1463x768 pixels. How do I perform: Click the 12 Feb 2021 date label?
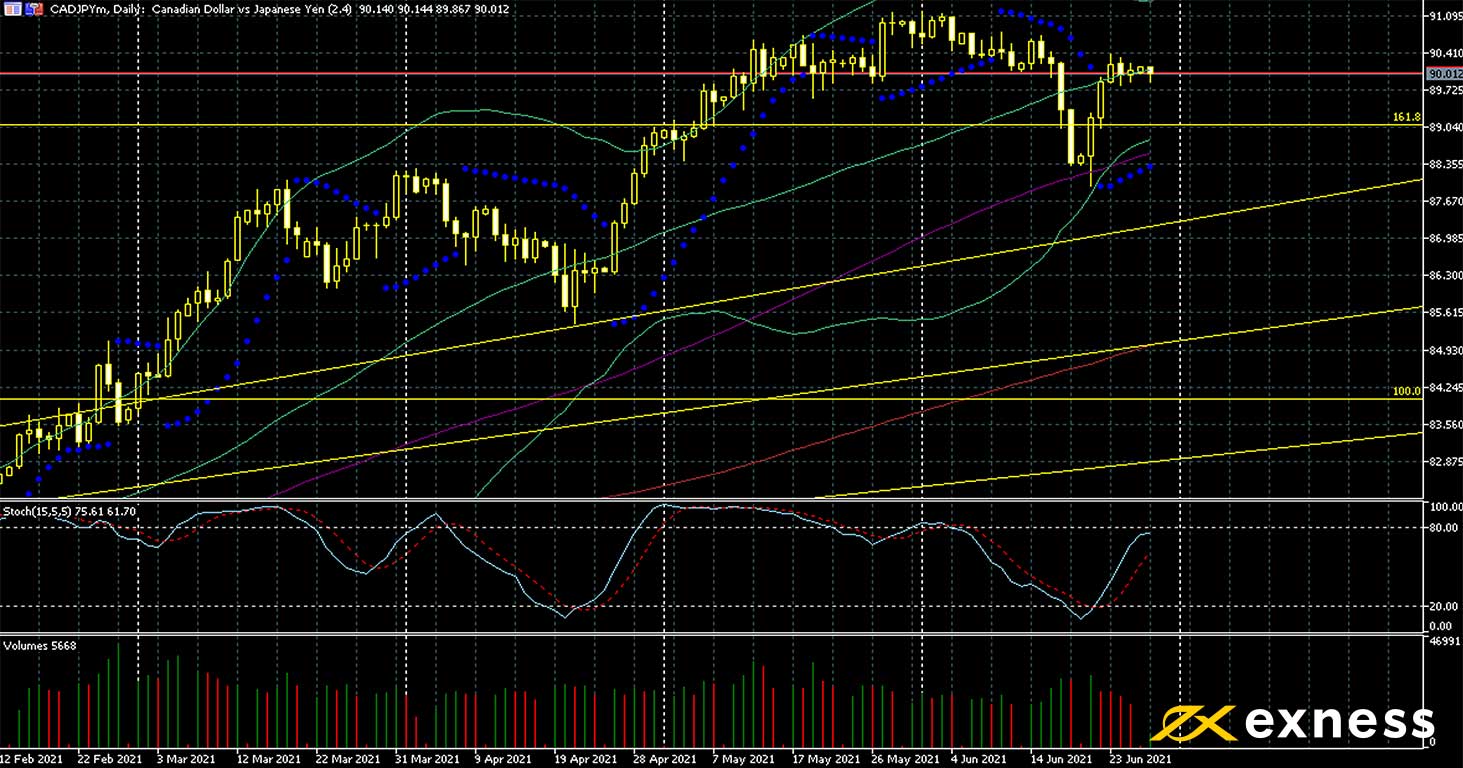click(31, 759)
